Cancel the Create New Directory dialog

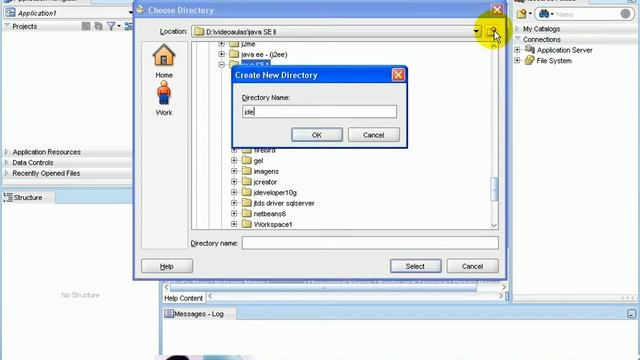(x=373, y=135)
